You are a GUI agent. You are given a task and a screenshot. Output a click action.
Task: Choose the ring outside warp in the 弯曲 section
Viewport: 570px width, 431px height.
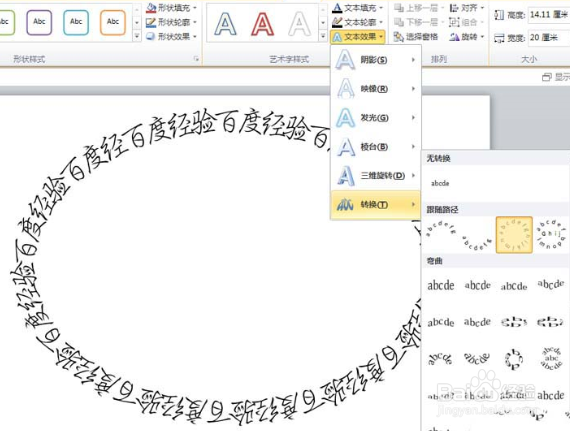pyautogui.click(x=551, y=322)
